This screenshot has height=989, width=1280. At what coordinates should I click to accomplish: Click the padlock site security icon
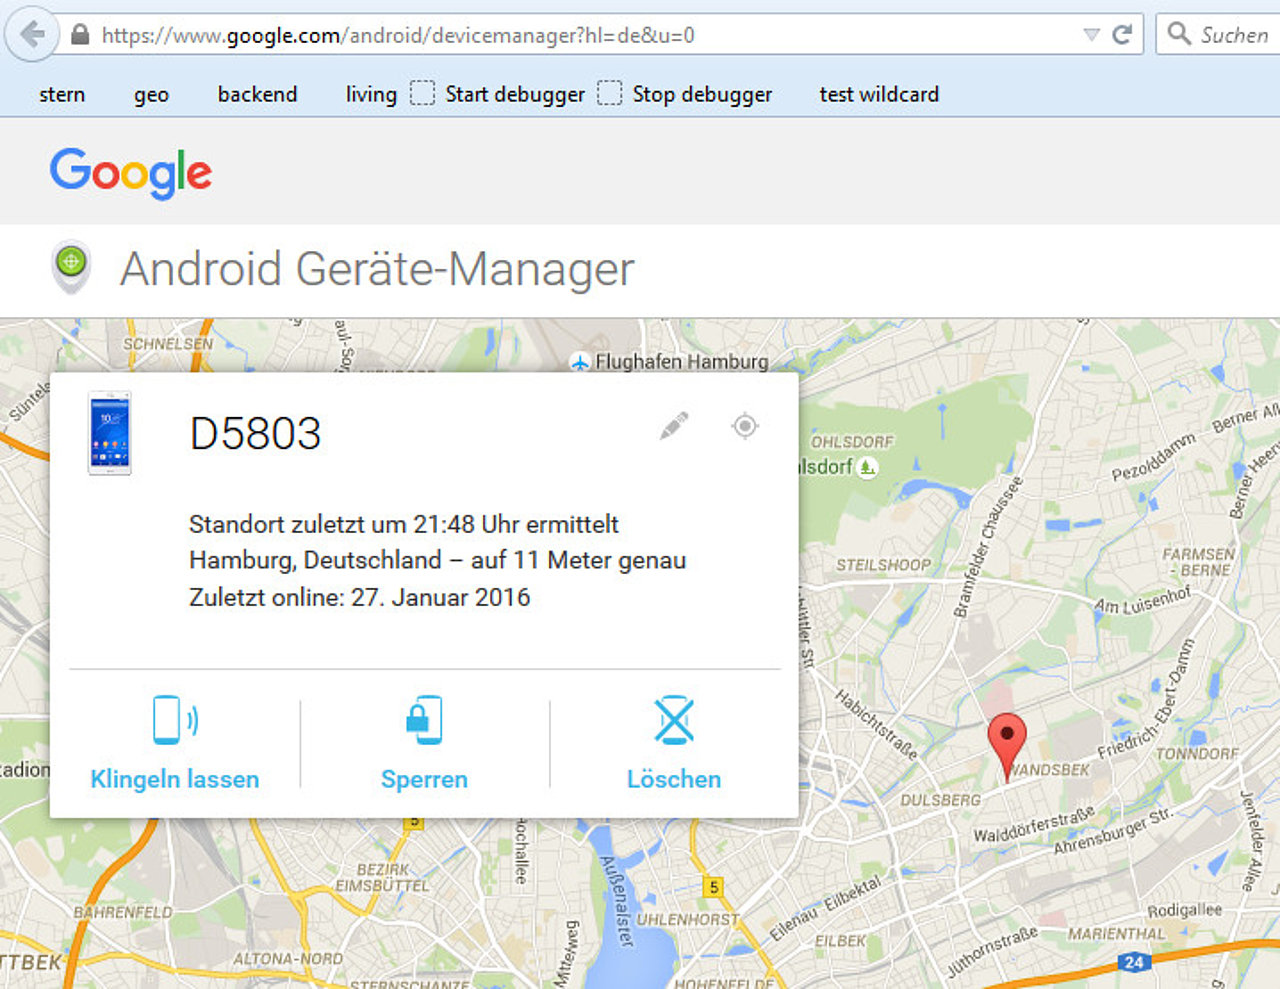[x=80, y=35]
